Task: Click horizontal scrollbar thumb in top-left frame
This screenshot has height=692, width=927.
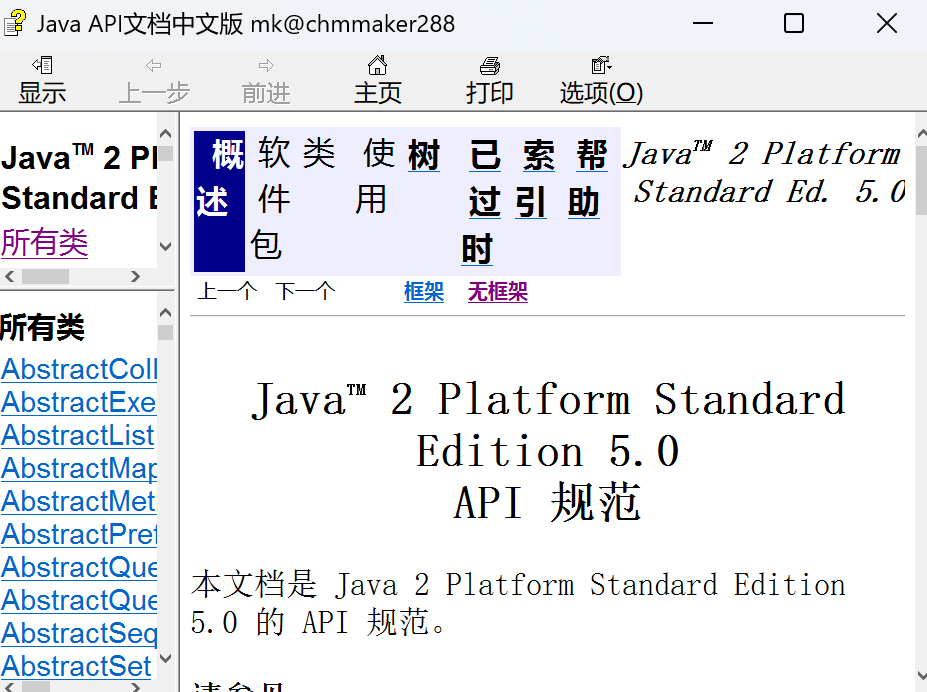Action: point(46,276)
